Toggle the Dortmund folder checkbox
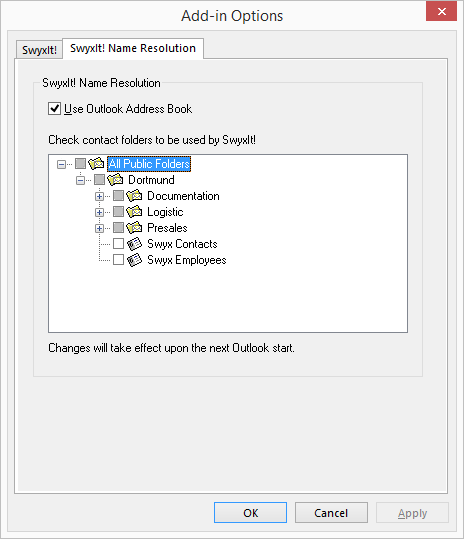The width and height of the screenshot is (464, 539). [x=99, y=179]
